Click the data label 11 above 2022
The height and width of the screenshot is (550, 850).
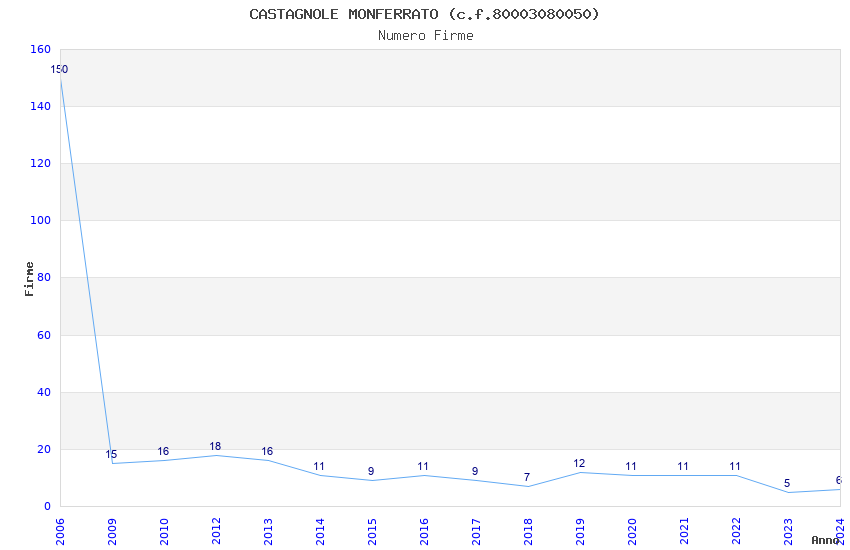(x=735, y=466)
